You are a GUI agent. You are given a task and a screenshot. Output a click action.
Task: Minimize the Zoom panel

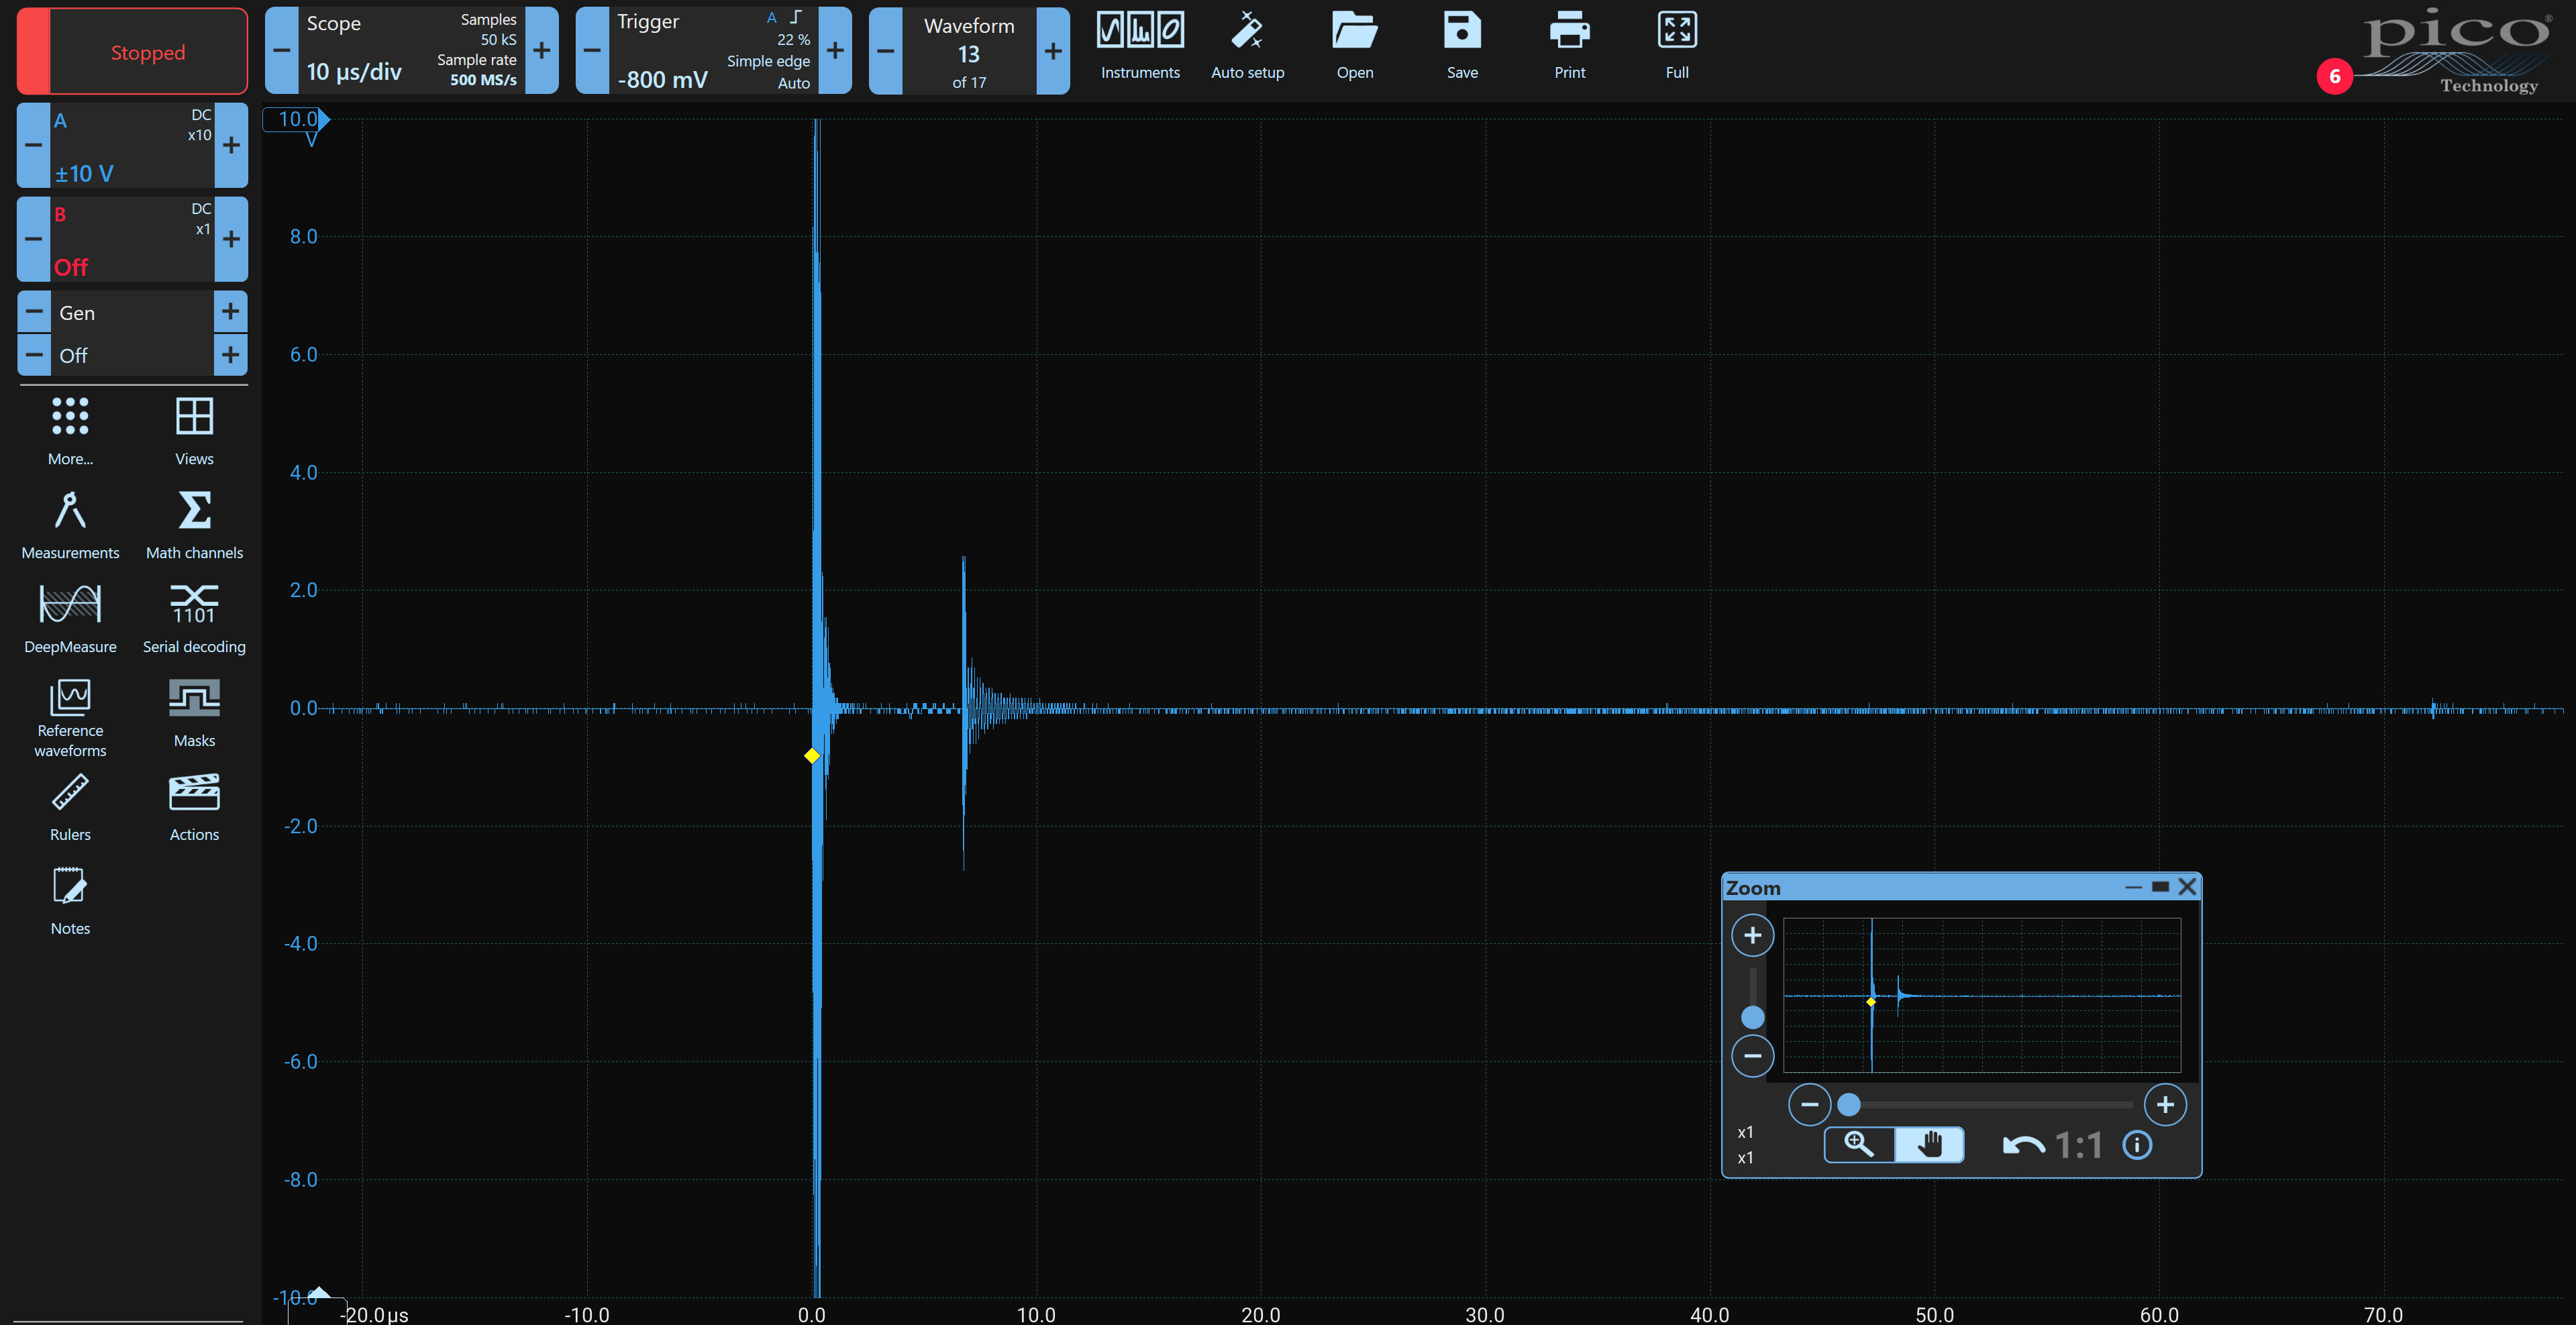2133,887
